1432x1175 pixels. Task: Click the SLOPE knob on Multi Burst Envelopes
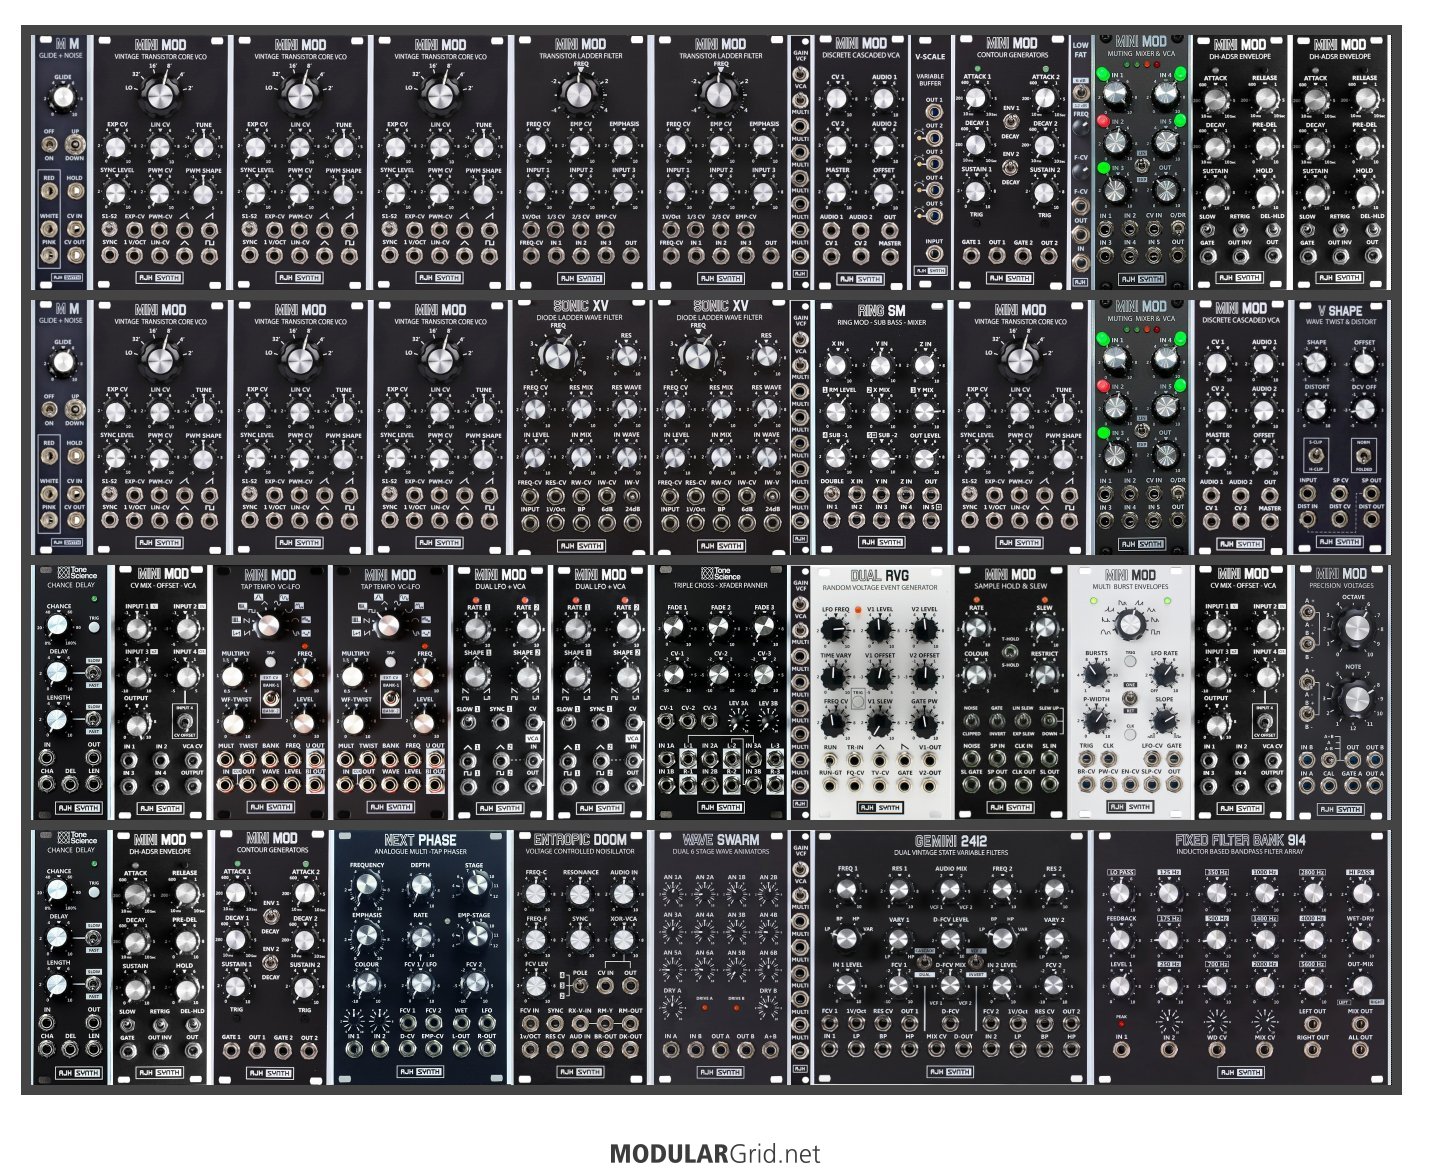click(1164, 721)
